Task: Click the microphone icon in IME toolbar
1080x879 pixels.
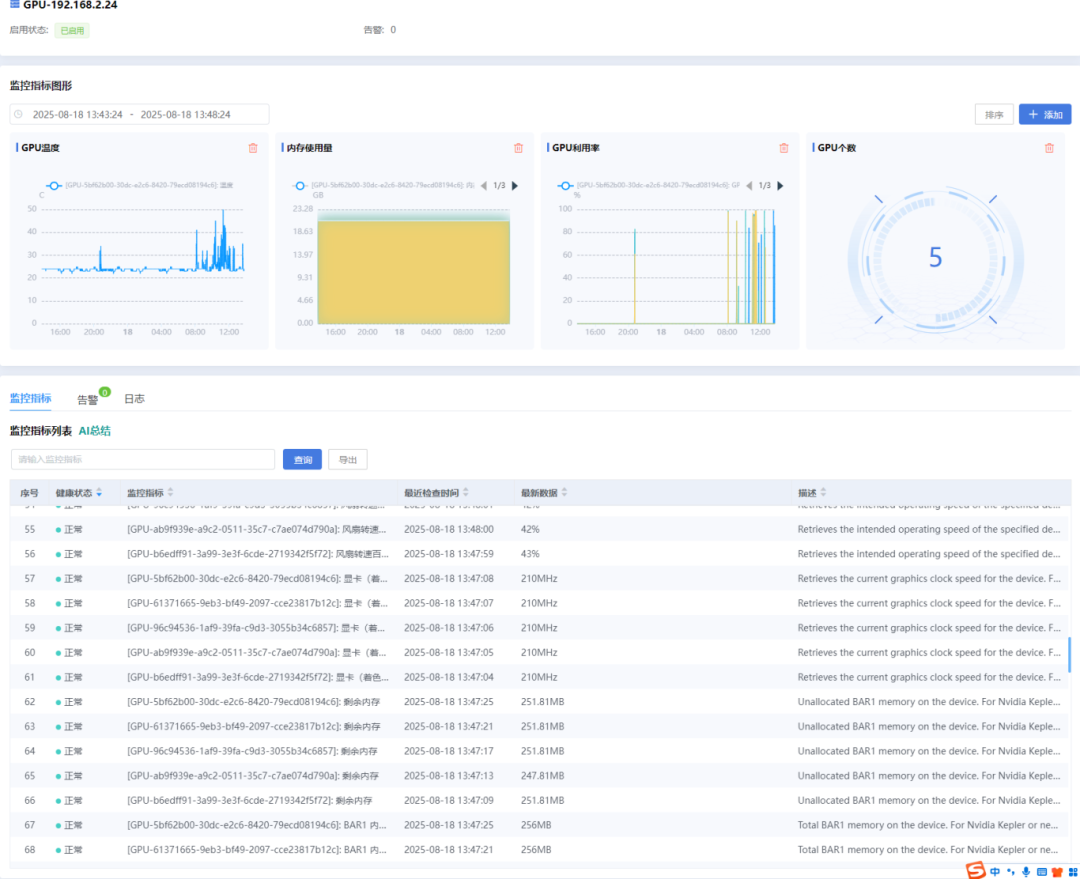Action: [x=1026, y=871]
